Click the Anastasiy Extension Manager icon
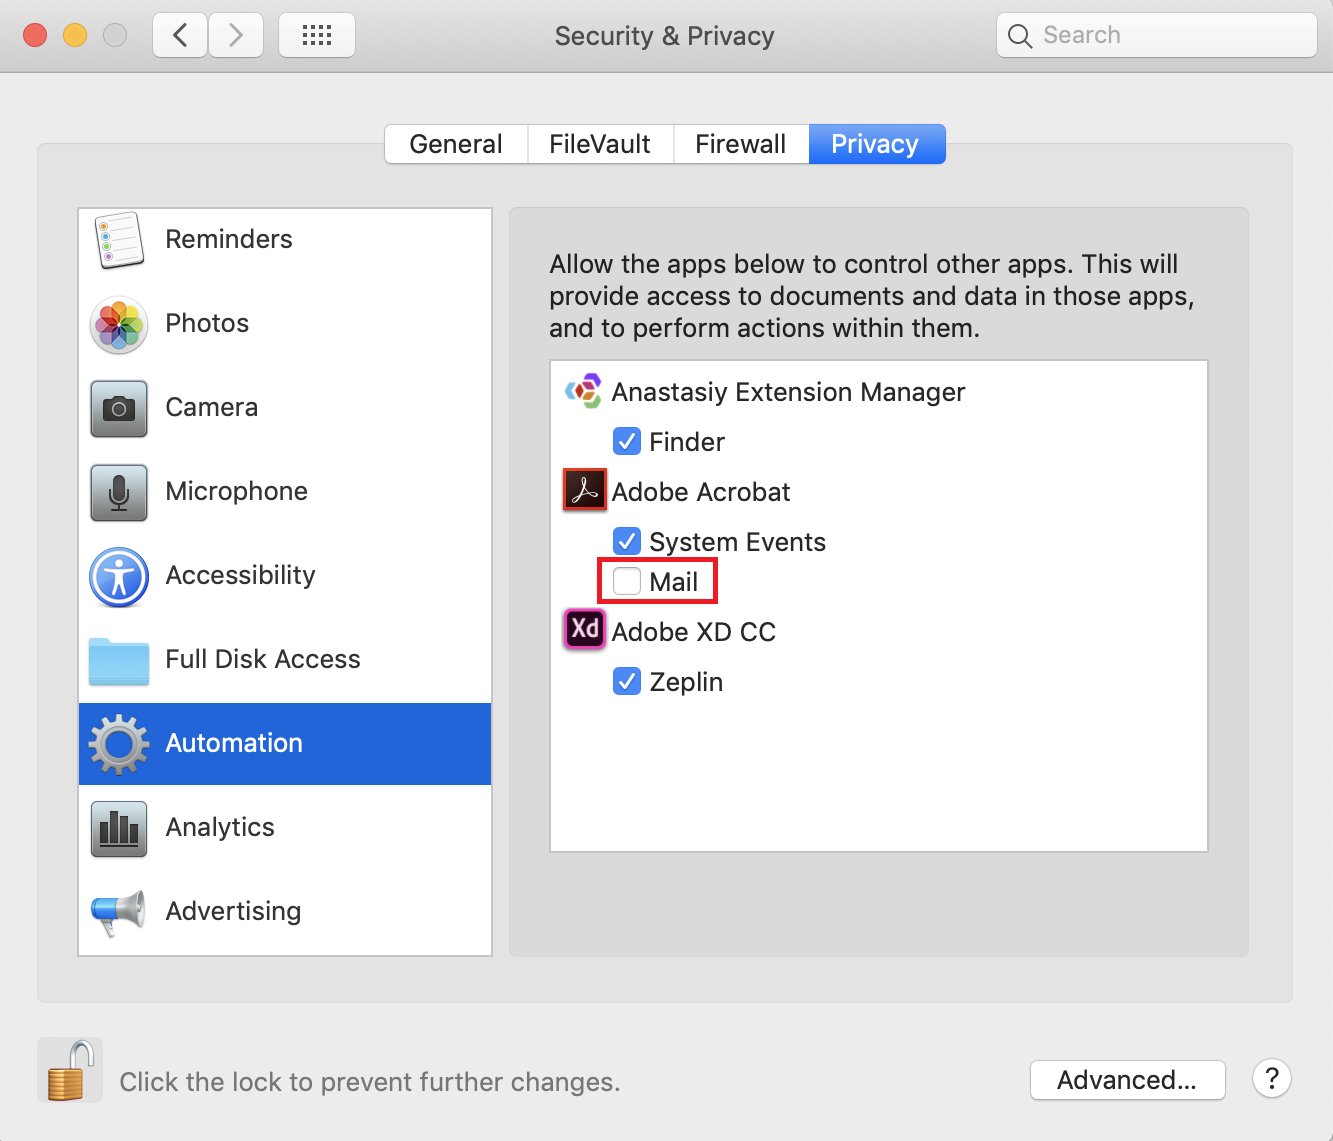1333x1141 pixels. tap(584, 391)
